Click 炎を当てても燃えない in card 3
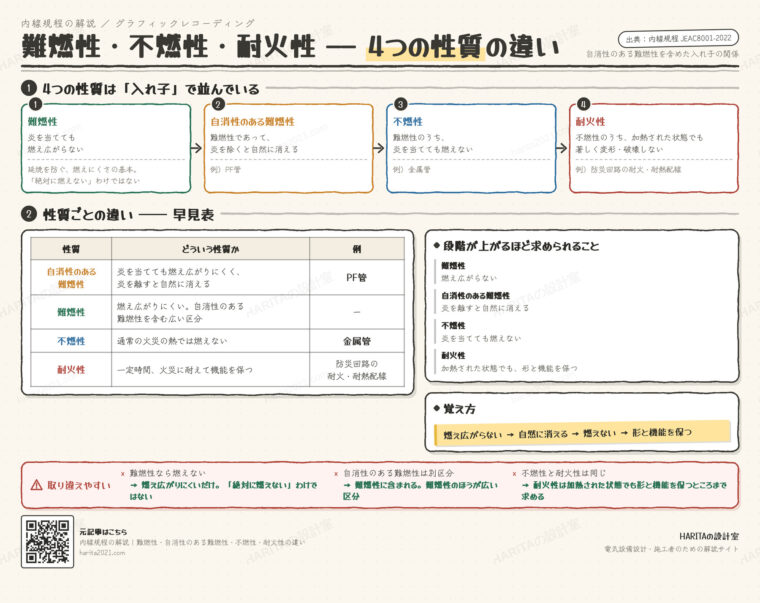 [433, 149]
